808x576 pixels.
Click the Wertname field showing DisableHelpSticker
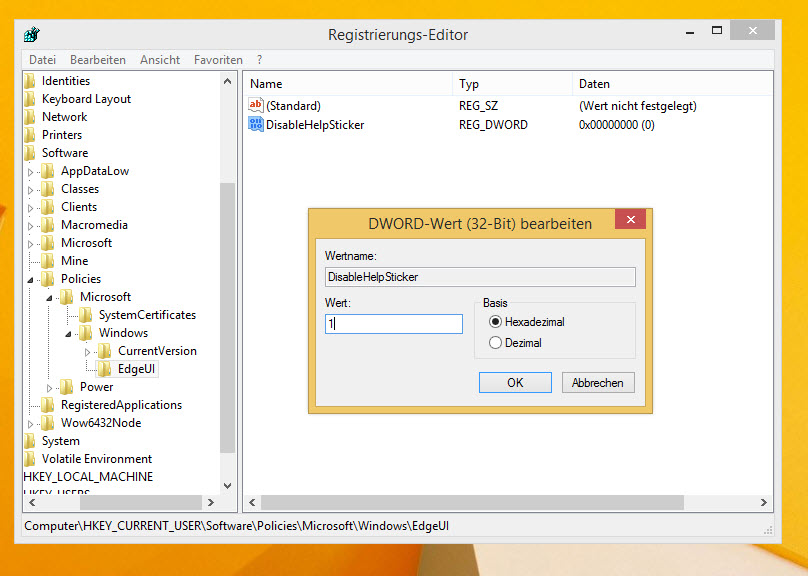[x=480, y=277]
